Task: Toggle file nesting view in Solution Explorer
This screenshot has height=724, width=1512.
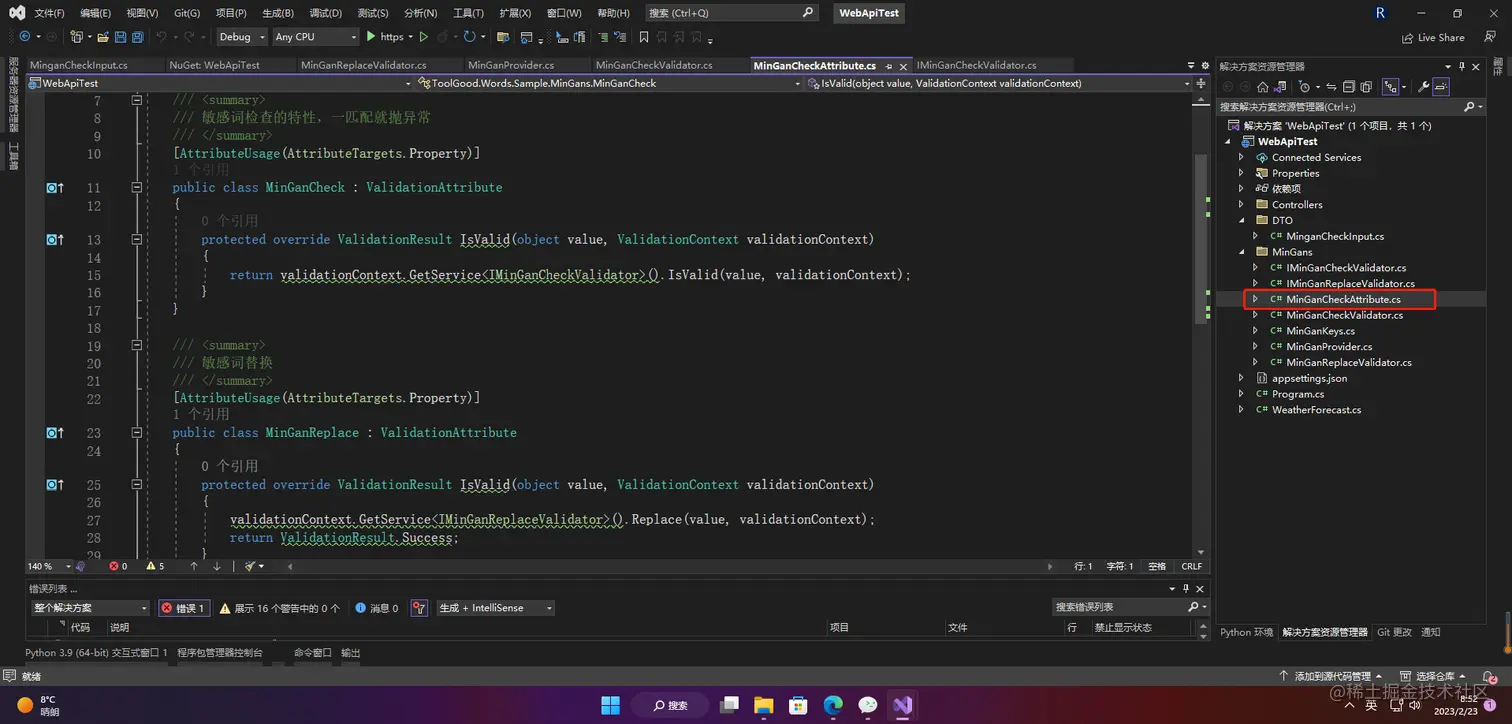Action: click(x=1391, y=87)
